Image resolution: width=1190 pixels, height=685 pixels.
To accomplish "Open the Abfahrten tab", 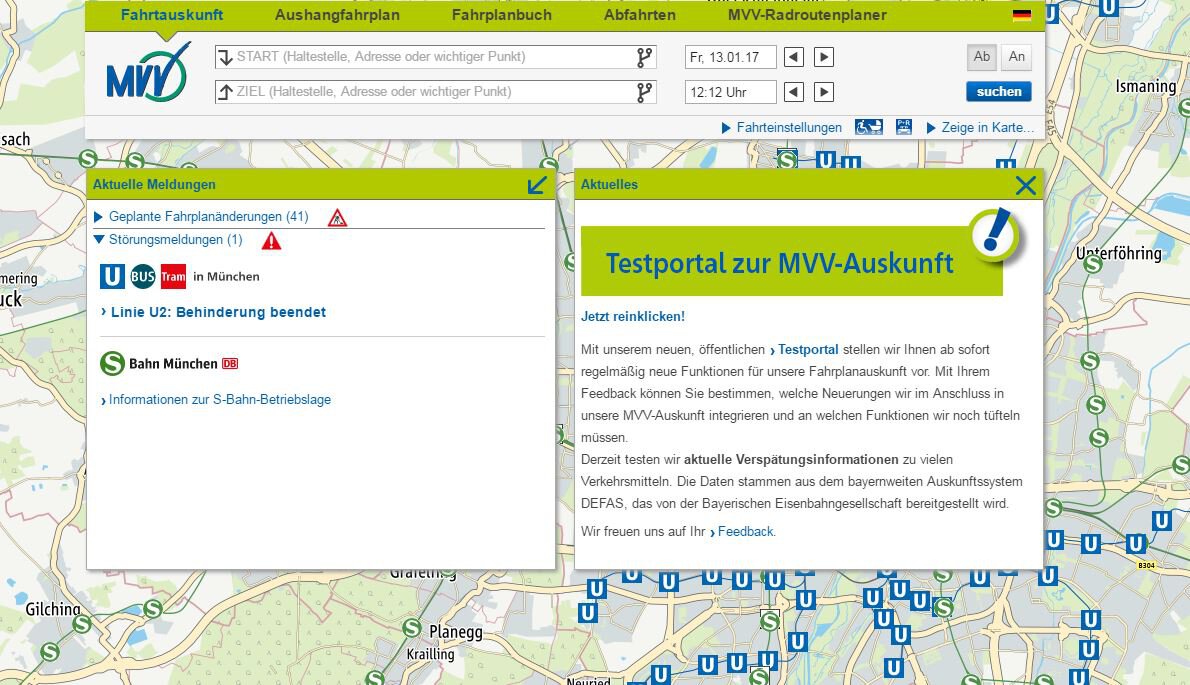I will pos(640,15).
